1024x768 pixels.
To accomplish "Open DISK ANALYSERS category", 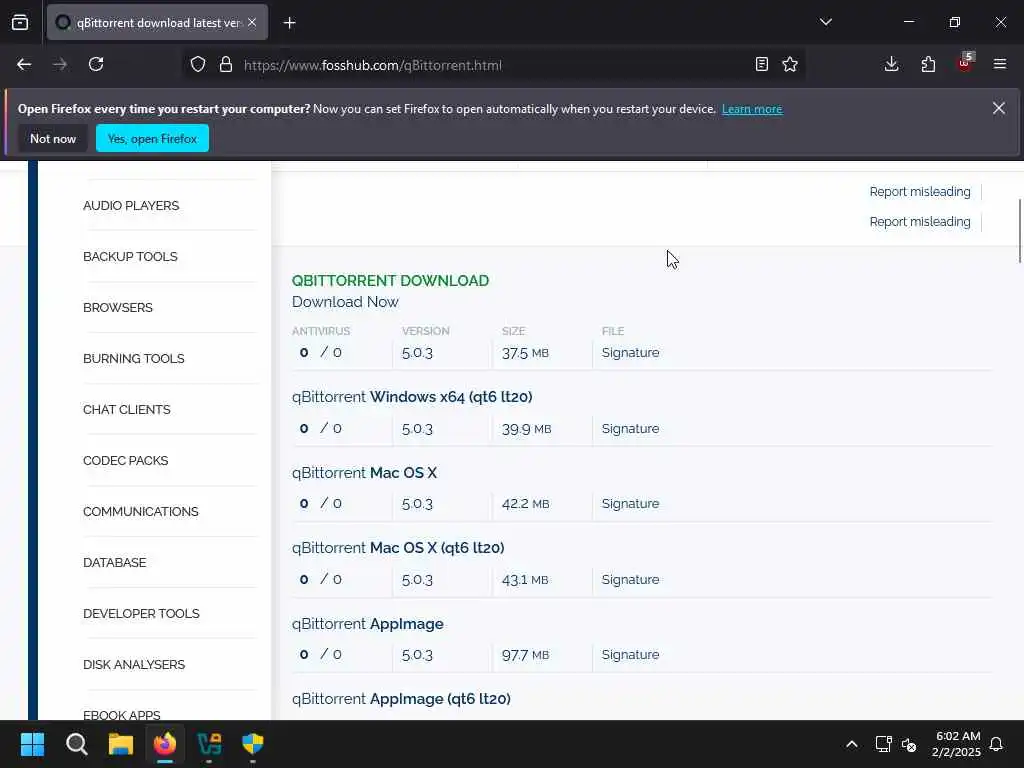I will [134, 664].
